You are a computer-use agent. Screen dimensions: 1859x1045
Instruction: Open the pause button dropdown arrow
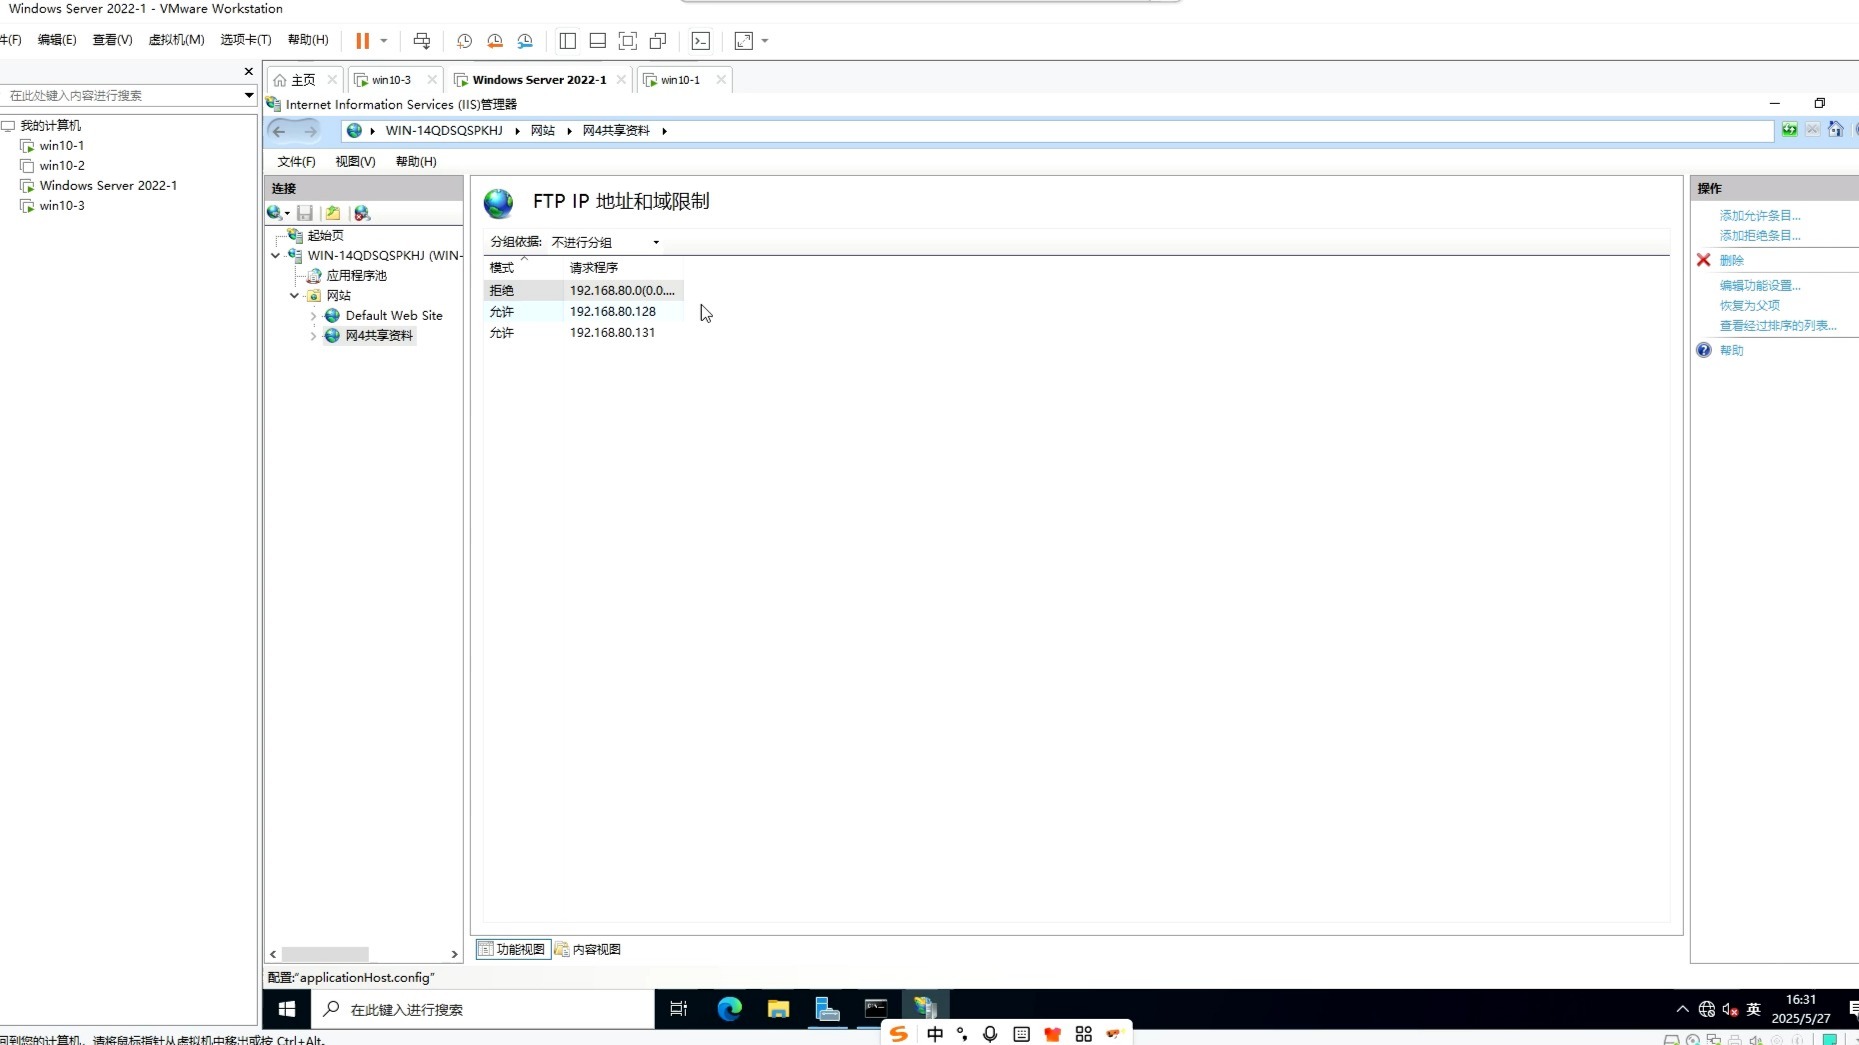(384, 41)
